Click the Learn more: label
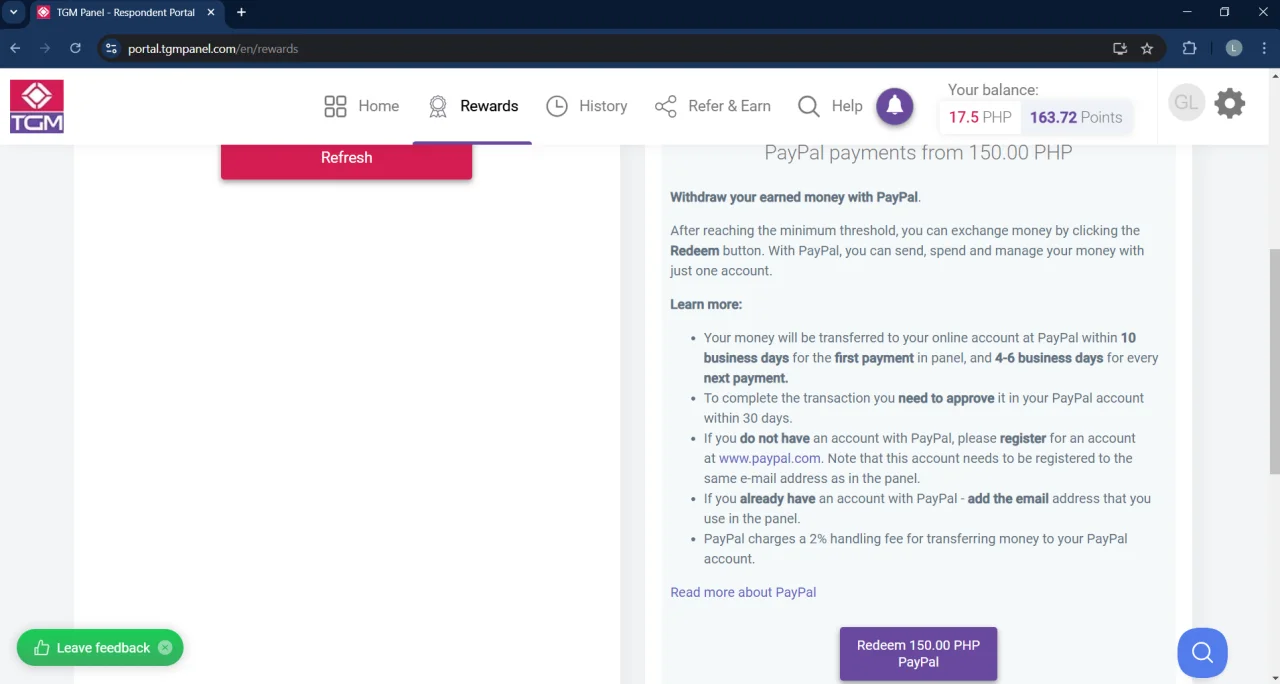The height and width of the screenshot is (684, 1280). [x=706, y=304]
